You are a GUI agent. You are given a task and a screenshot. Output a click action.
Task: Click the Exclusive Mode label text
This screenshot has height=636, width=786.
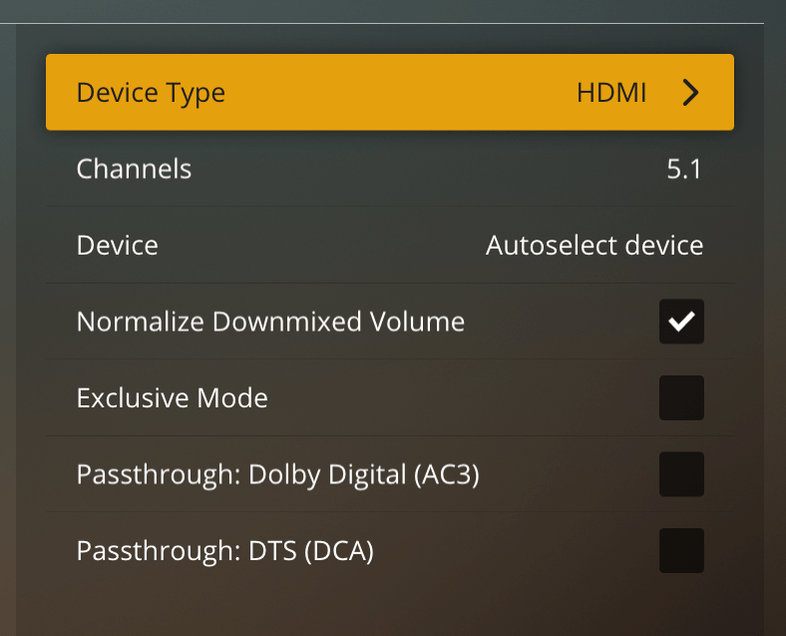click(x=172, y=398)
